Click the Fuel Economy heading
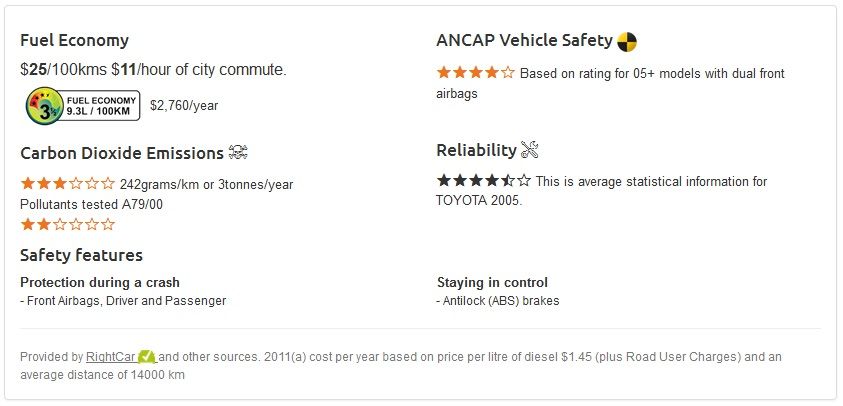Viewport: 843px width, 406px height. click(x=74, y=40)
